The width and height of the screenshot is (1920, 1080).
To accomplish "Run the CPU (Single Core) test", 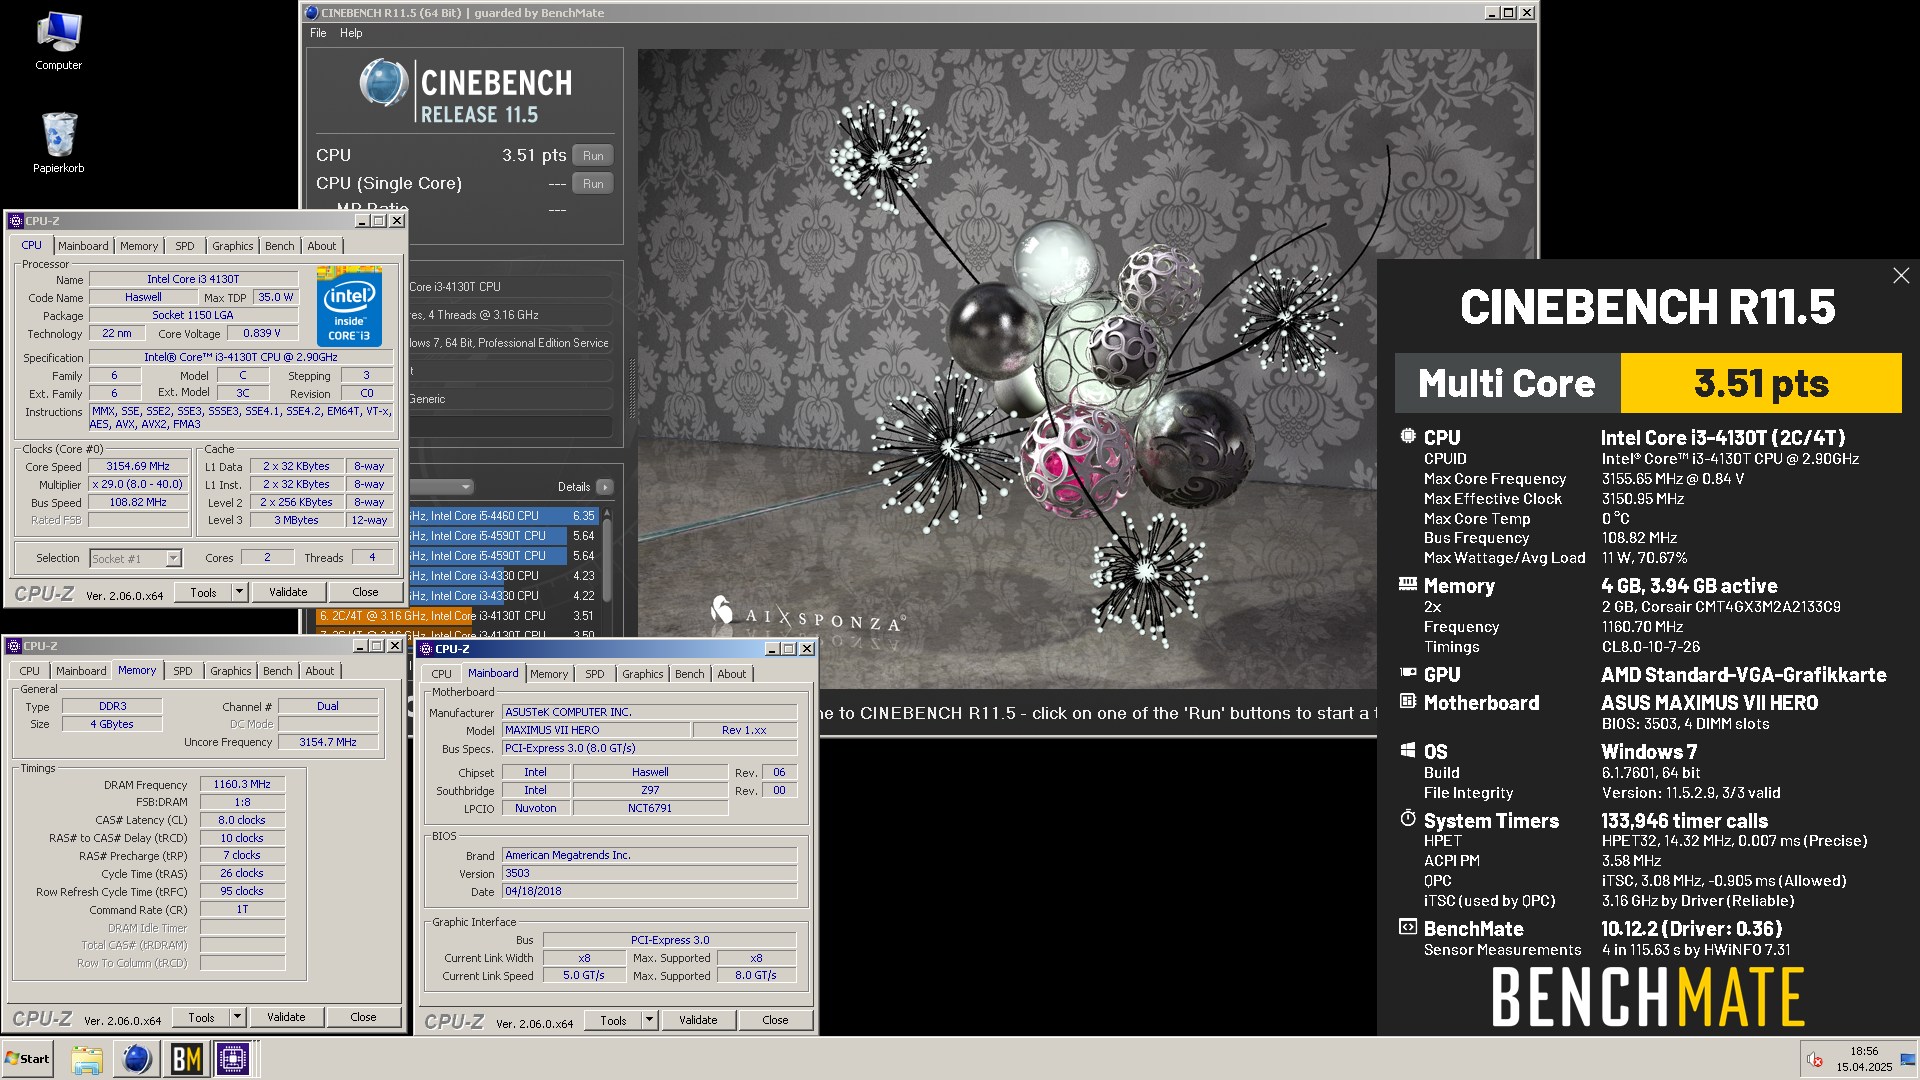I will coord(593,183).
